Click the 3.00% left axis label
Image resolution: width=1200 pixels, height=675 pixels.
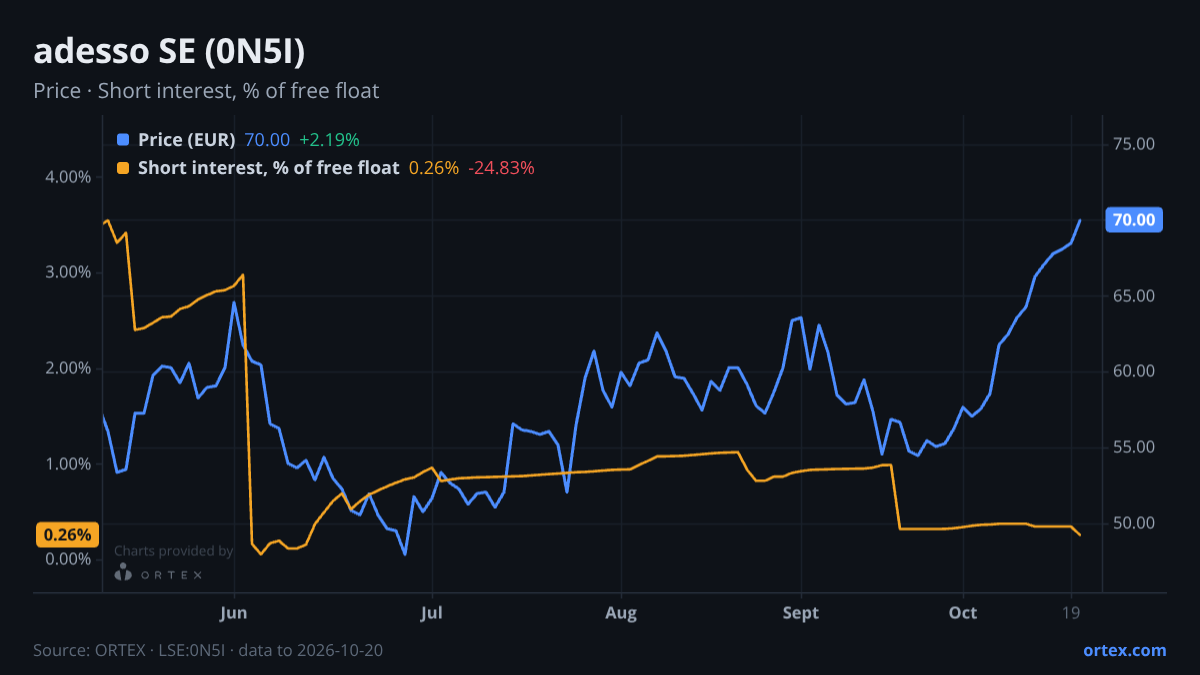[69, 273]
